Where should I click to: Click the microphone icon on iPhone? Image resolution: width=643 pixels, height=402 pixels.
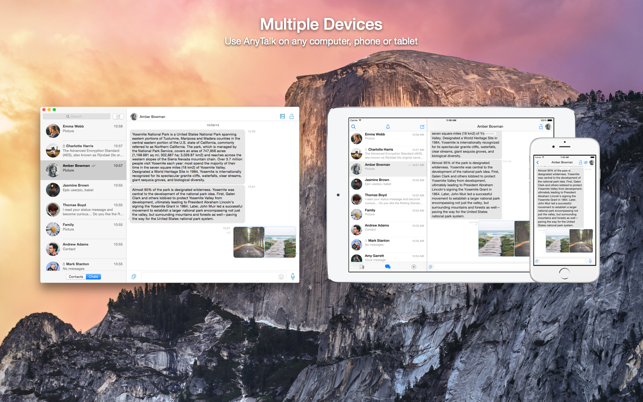tap(591, 261)
